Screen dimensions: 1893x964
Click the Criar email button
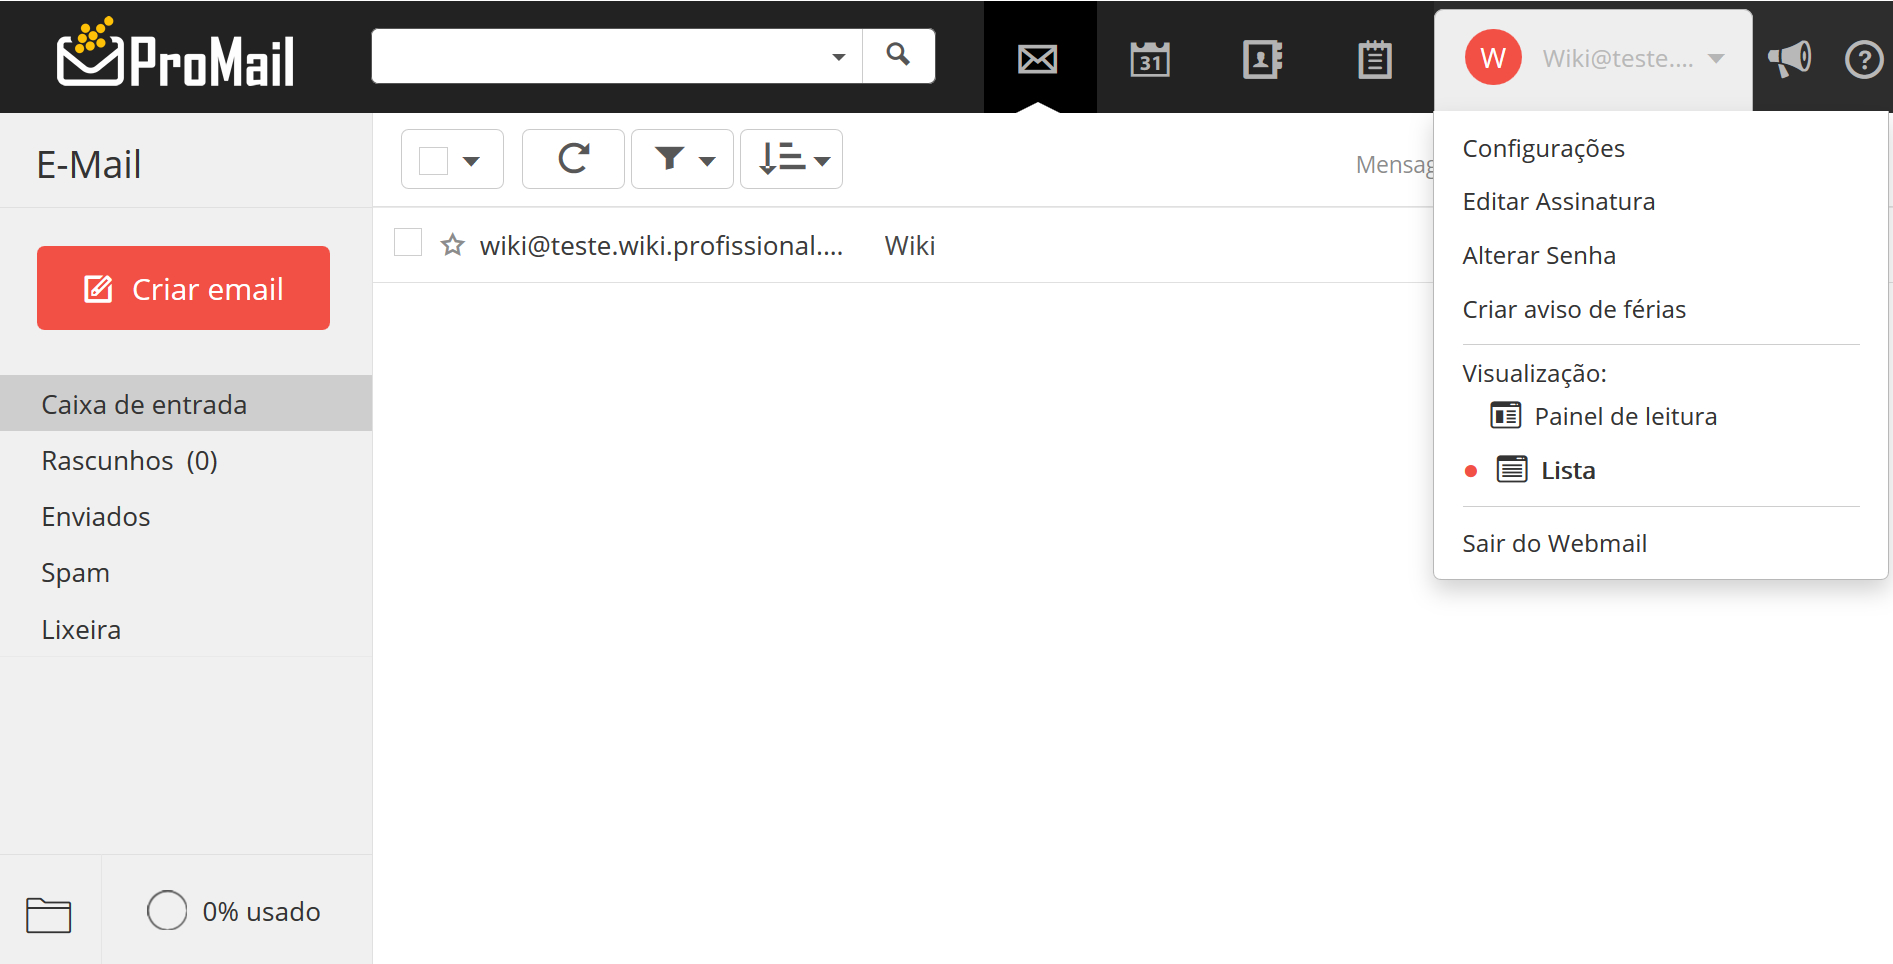click(183, 288)
